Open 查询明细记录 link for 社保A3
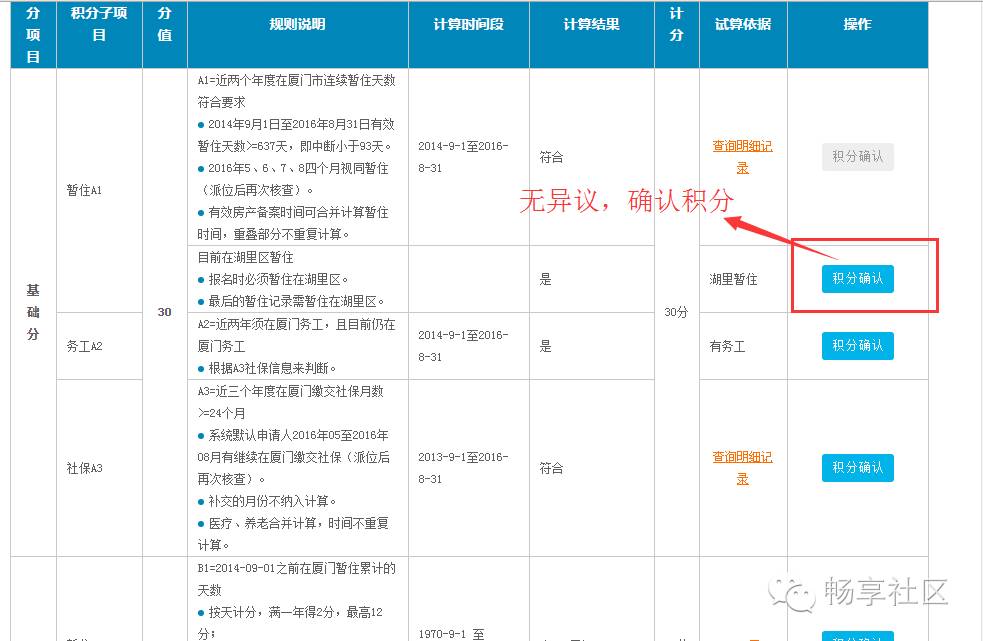 742,468
